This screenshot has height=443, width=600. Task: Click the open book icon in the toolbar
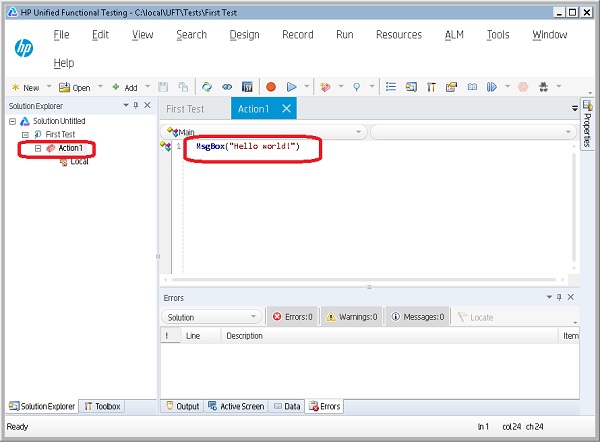472,87
